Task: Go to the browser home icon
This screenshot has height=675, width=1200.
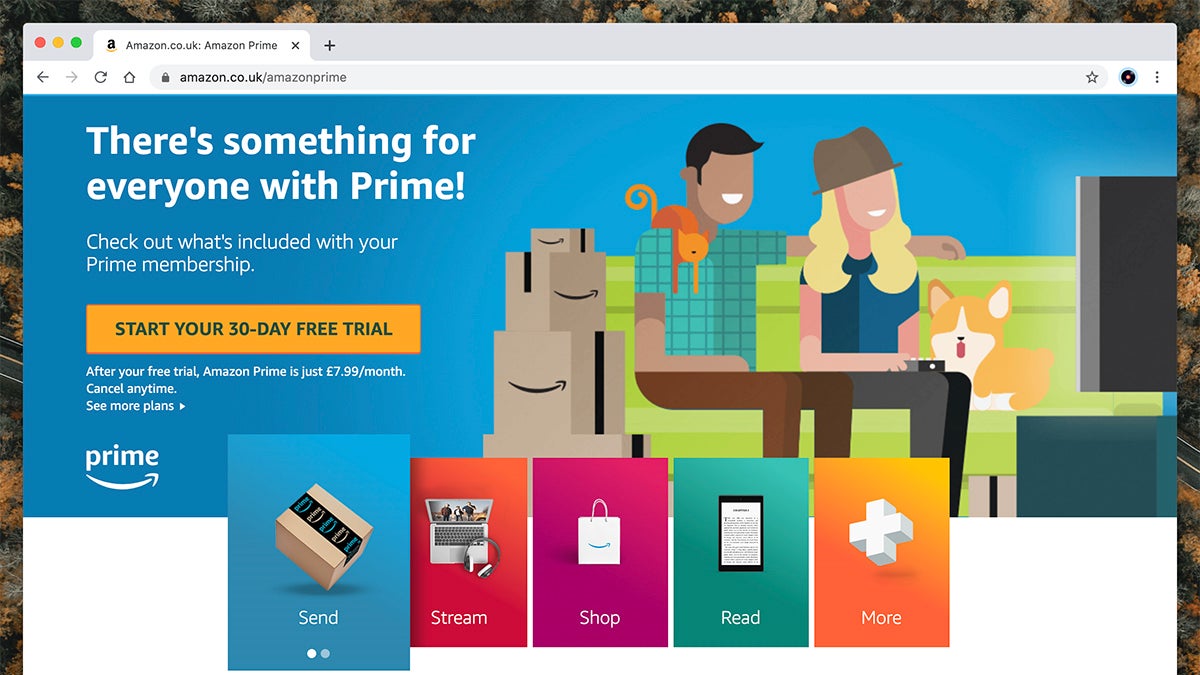Action: pyautogui.click(x=129, y=77)
